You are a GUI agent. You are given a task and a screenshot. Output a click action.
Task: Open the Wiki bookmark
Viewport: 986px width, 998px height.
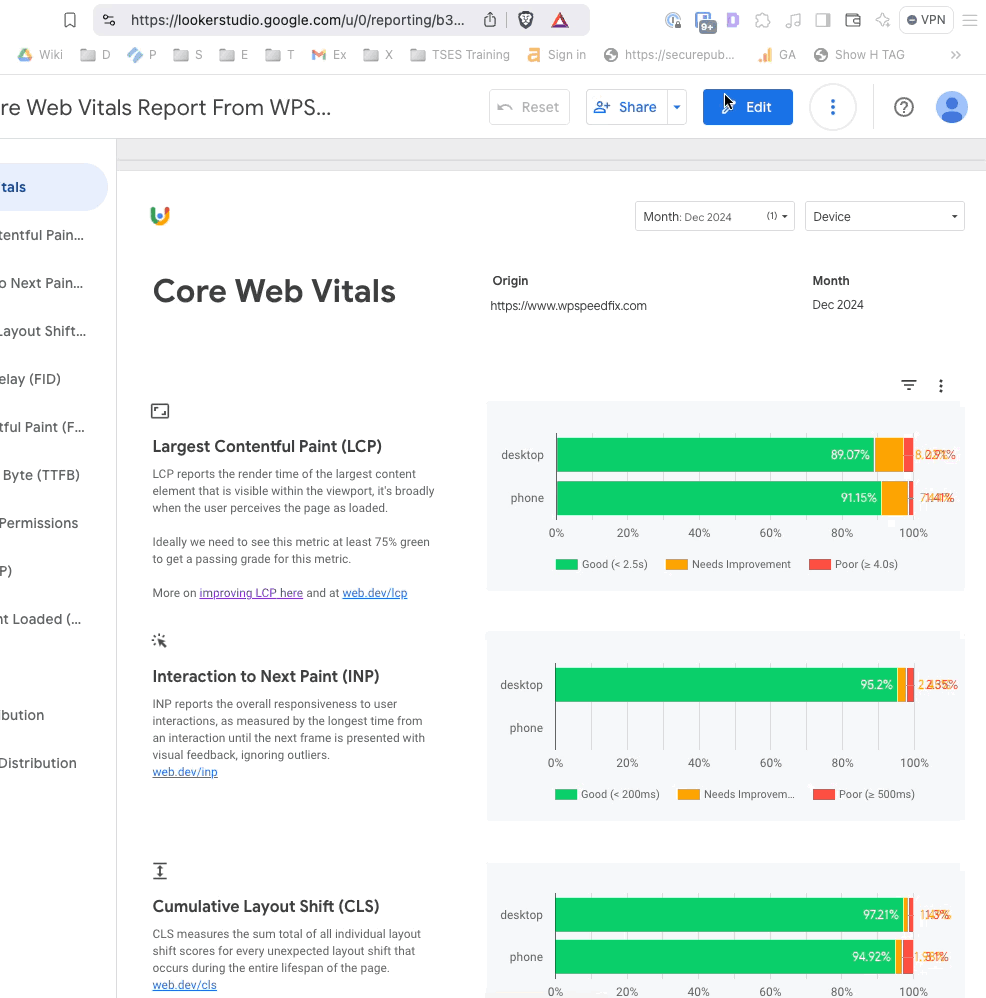click(40, 55)
